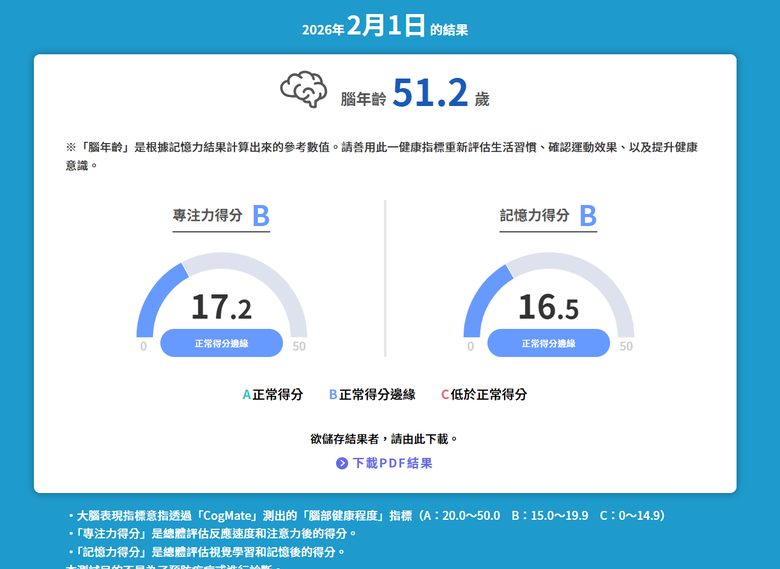The height and width of the screenshot is (569, 780).
Task: Click the 腦年齡 label
Action: coord(363,98)
